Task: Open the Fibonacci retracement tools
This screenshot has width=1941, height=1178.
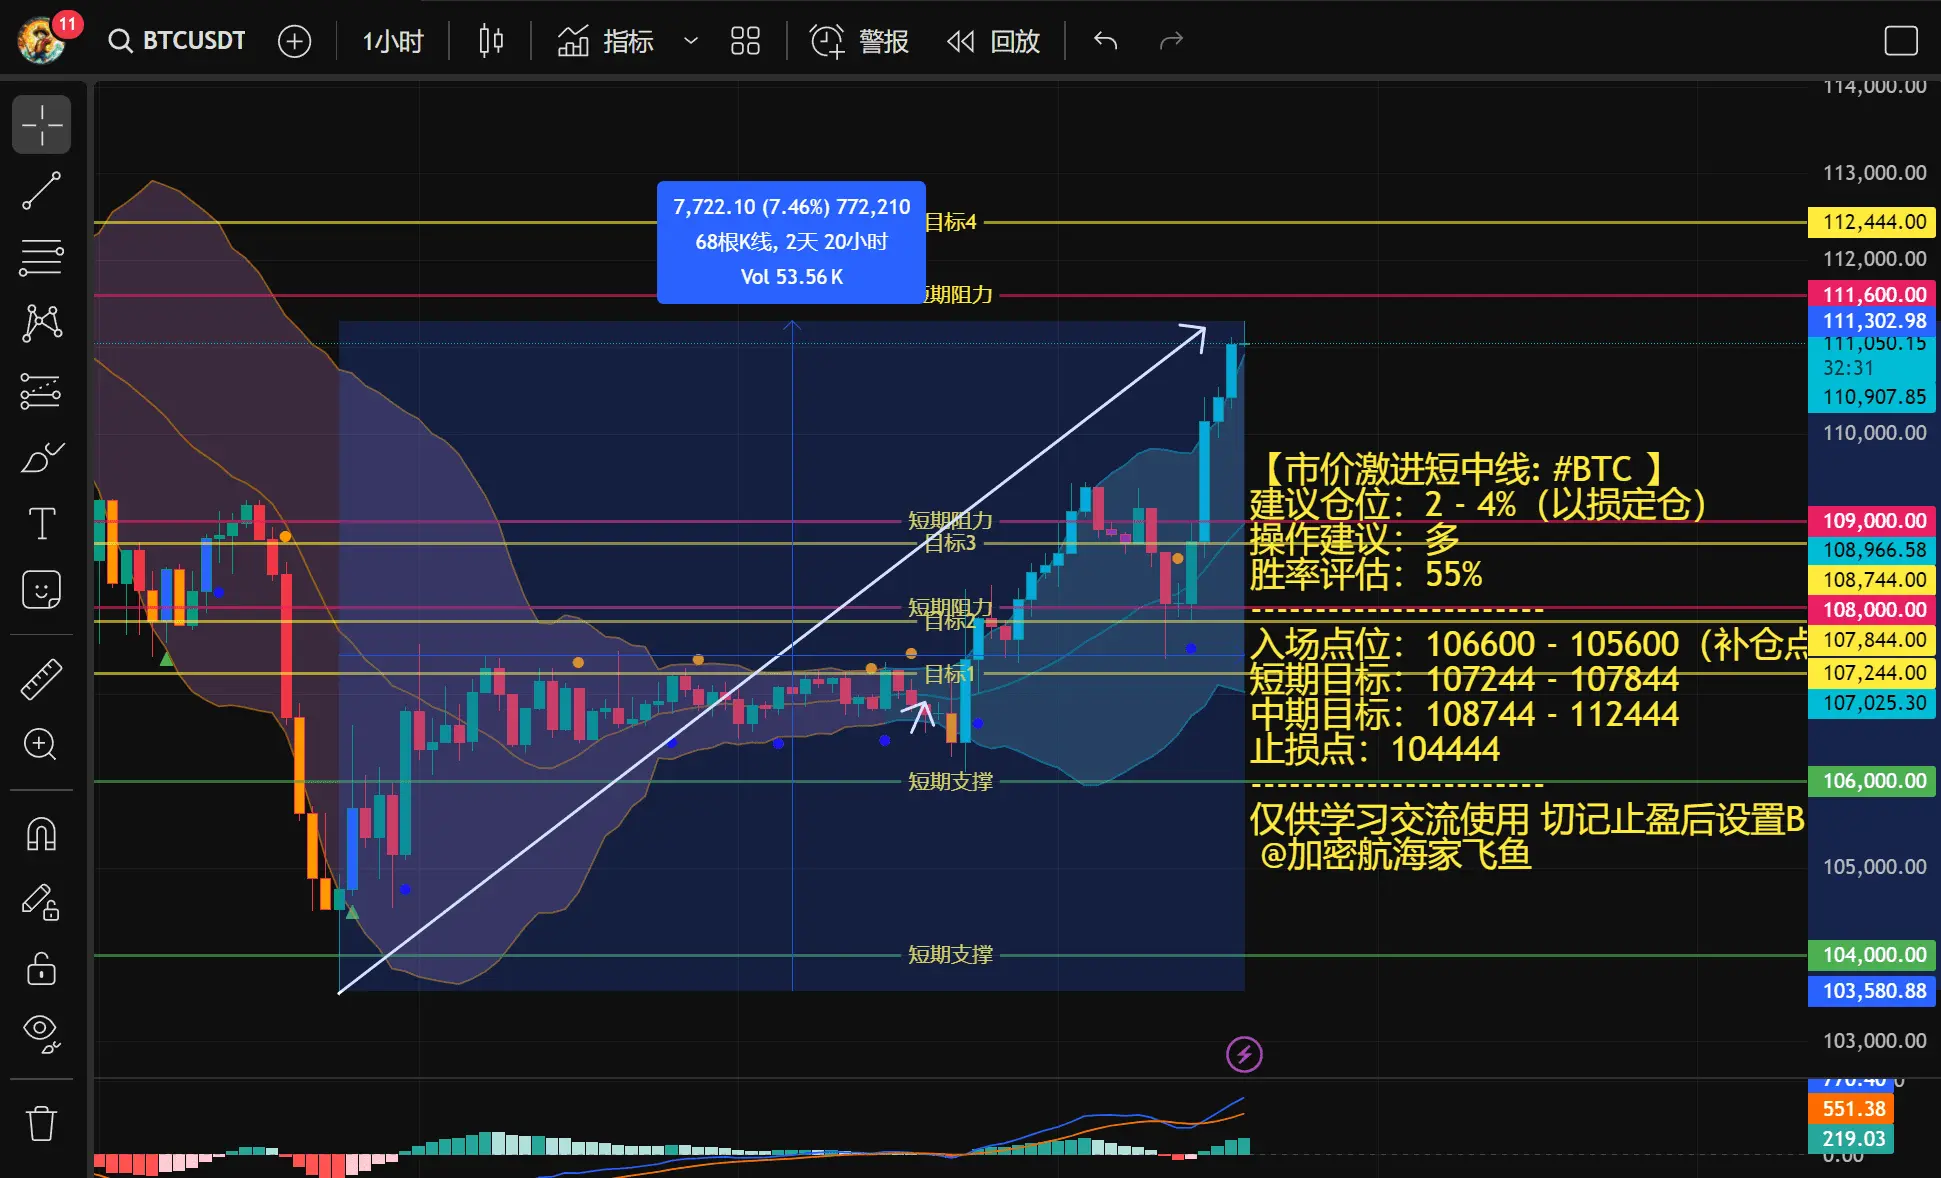Action: (x=41, y=257)
